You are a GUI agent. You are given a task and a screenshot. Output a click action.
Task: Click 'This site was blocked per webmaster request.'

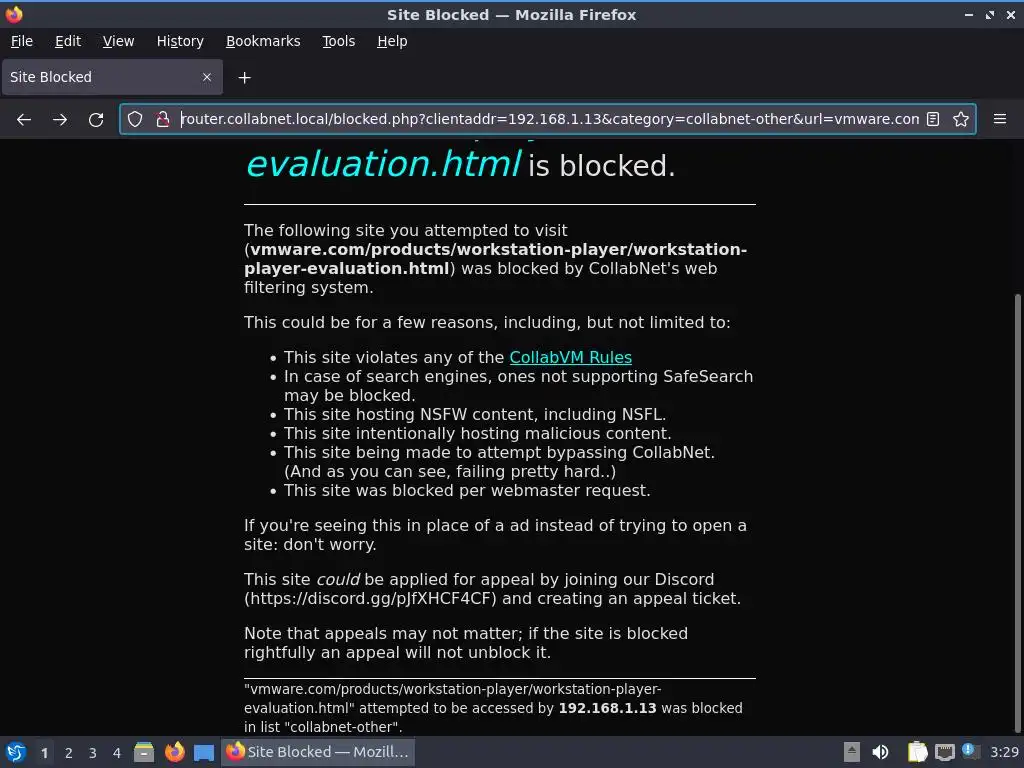coord(468,490)
